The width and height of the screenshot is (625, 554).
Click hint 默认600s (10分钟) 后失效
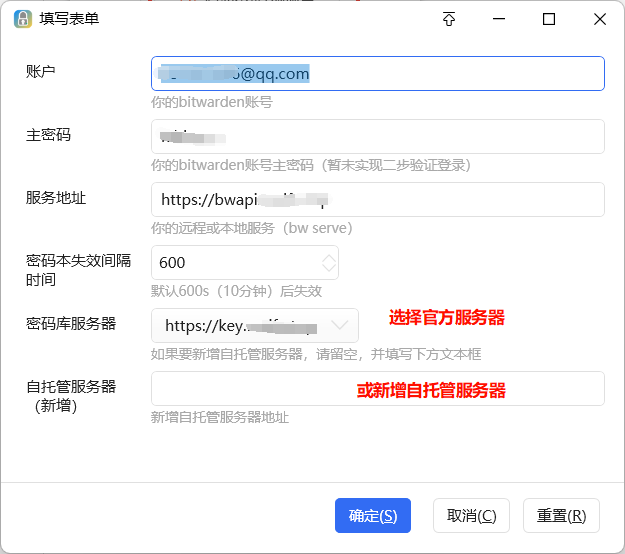(x=236, y=291)
